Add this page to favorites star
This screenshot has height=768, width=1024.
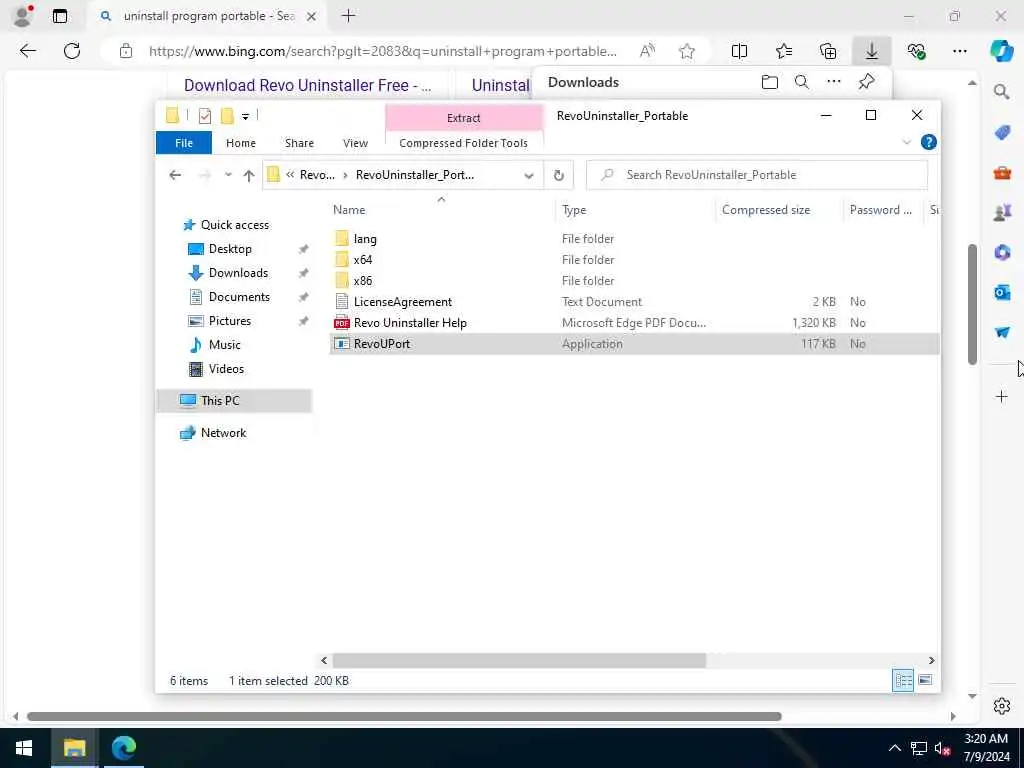tap(686, 51)
